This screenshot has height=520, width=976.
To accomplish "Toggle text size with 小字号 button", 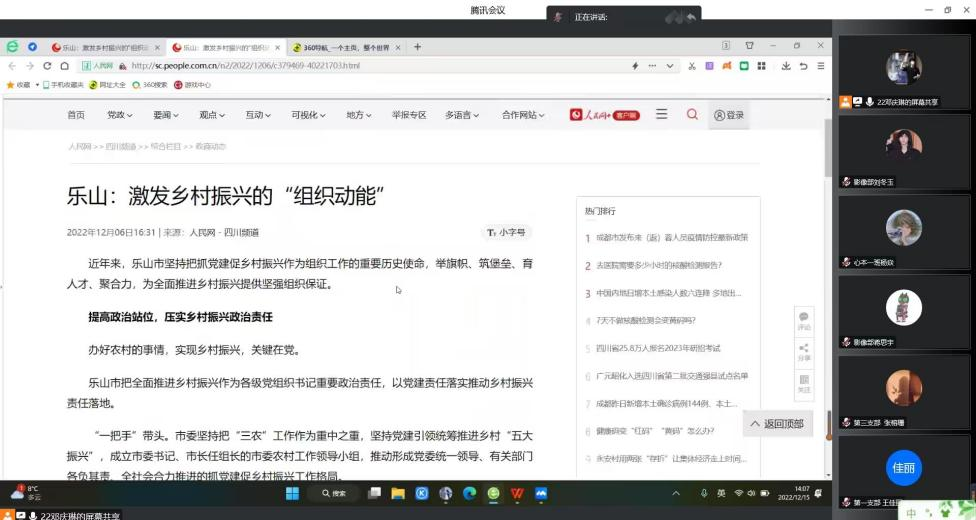I will point(506,232).
